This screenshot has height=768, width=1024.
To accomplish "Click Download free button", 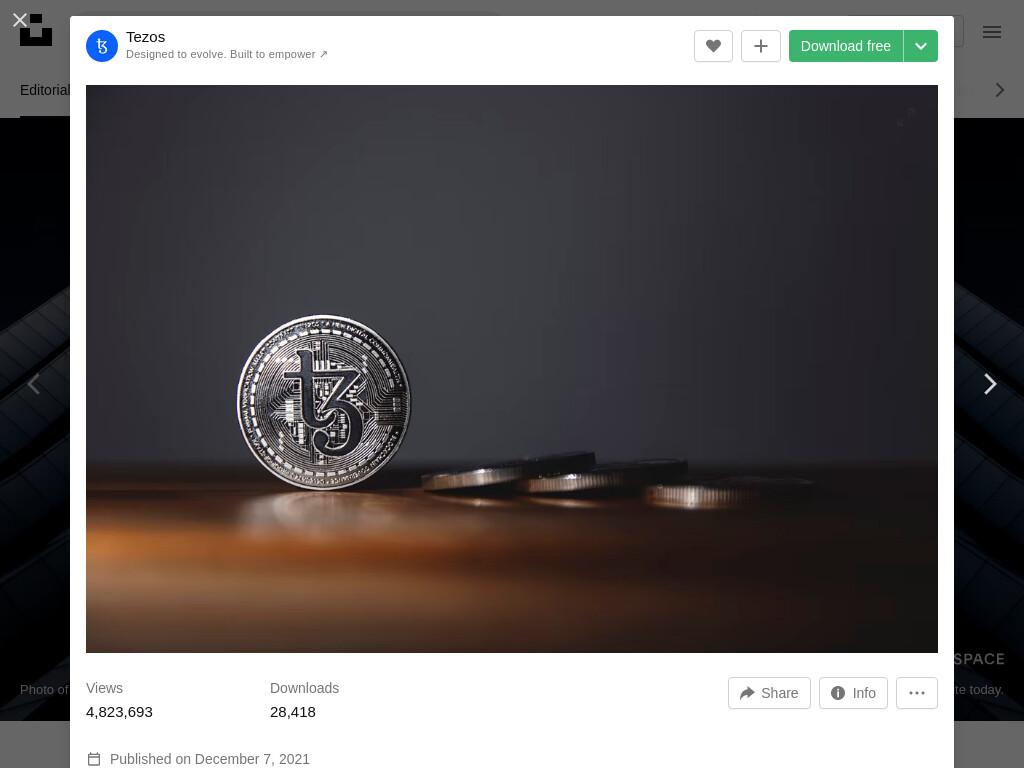I will click(x=846, y=46).
